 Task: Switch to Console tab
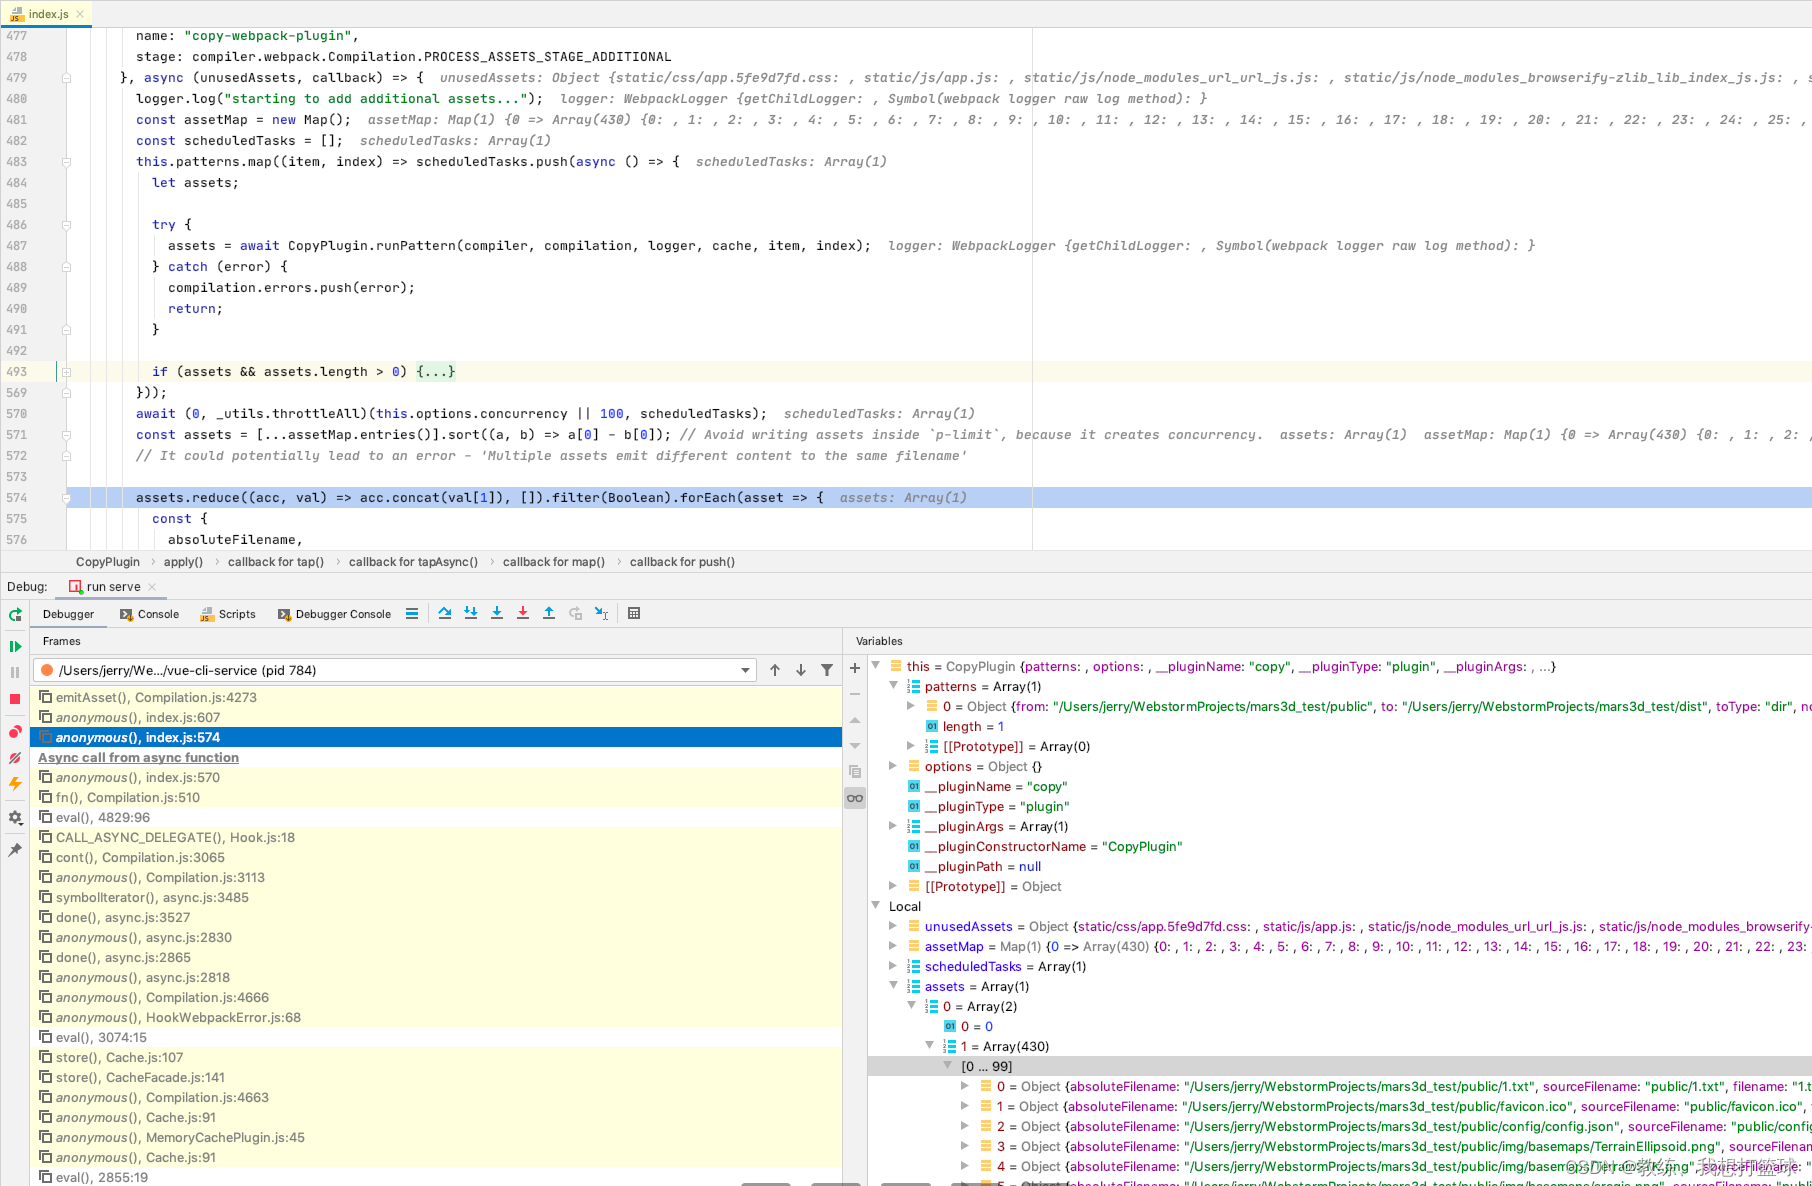click(x=150, y=614)
